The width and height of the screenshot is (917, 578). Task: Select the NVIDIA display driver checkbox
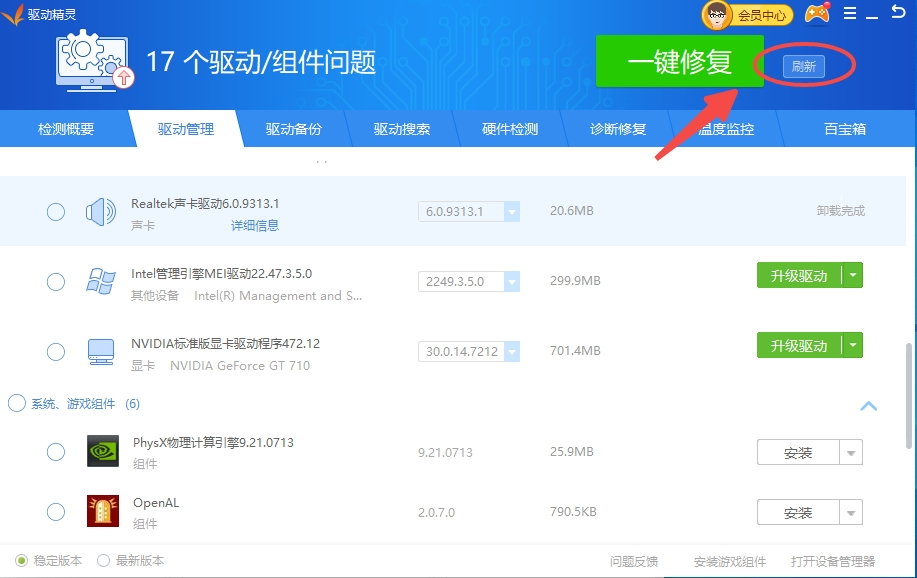(56, 352)
